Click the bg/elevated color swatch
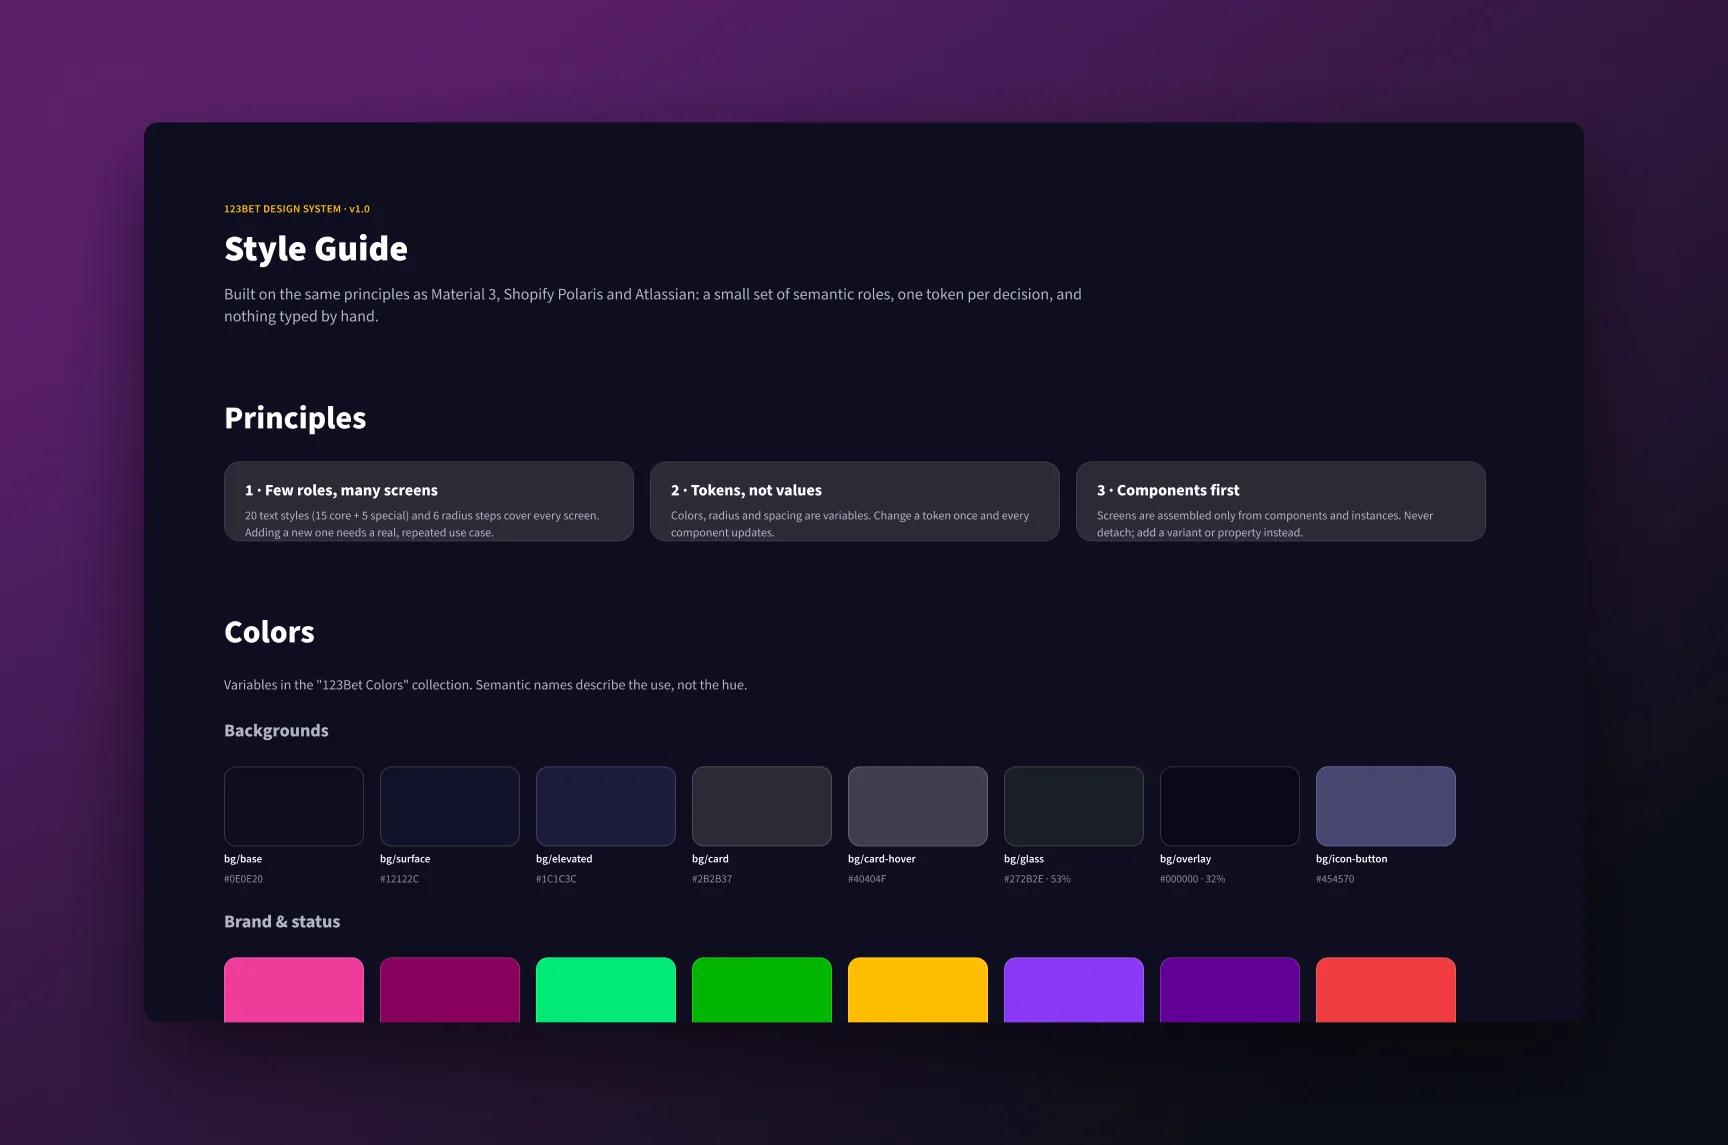Image resolution: width=1728 pixels, height=1145 pixels. (606, 806)
